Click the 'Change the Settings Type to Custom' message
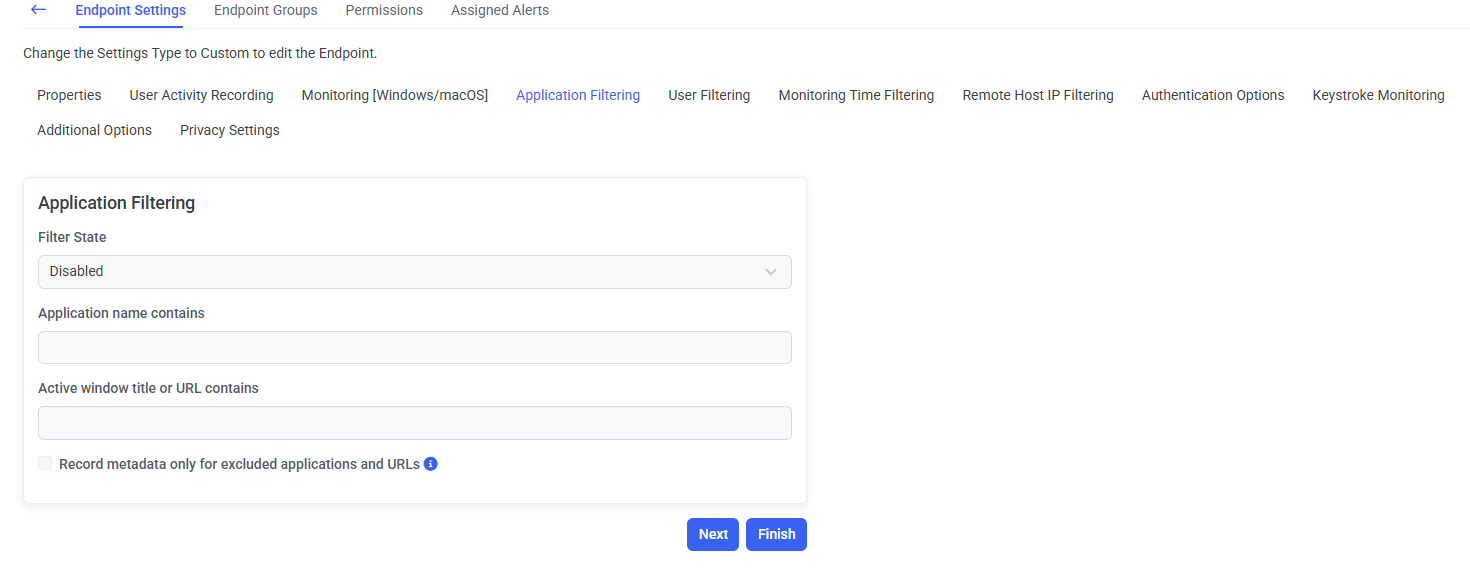1470x570 pixels. pos(200,53)
